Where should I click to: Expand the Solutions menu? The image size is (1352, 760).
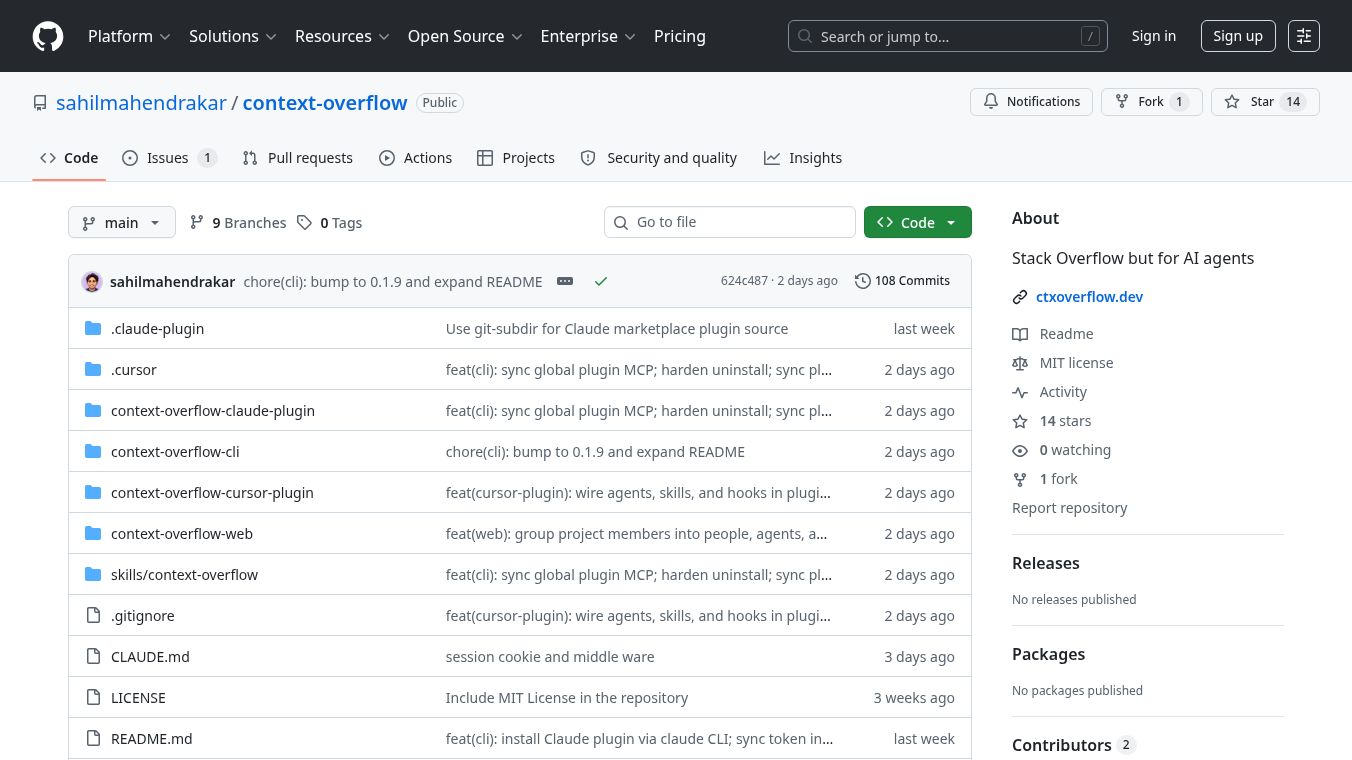pos(232,36)
